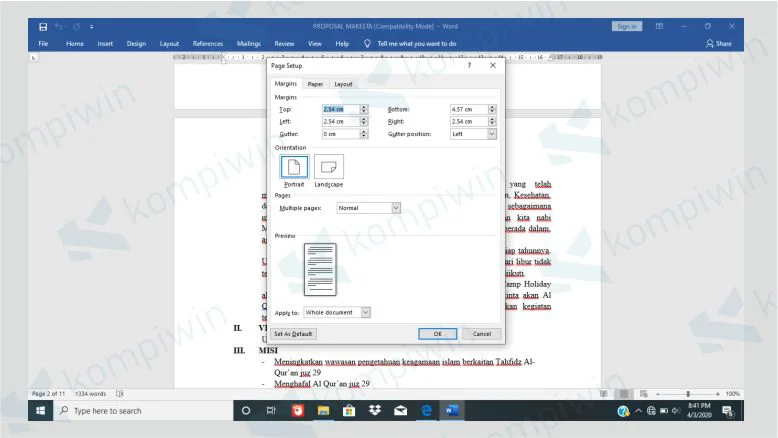Click the Sign in button
Image resolution: width=778 pixels, height=438 pixels.
click(x=627, y=26)
